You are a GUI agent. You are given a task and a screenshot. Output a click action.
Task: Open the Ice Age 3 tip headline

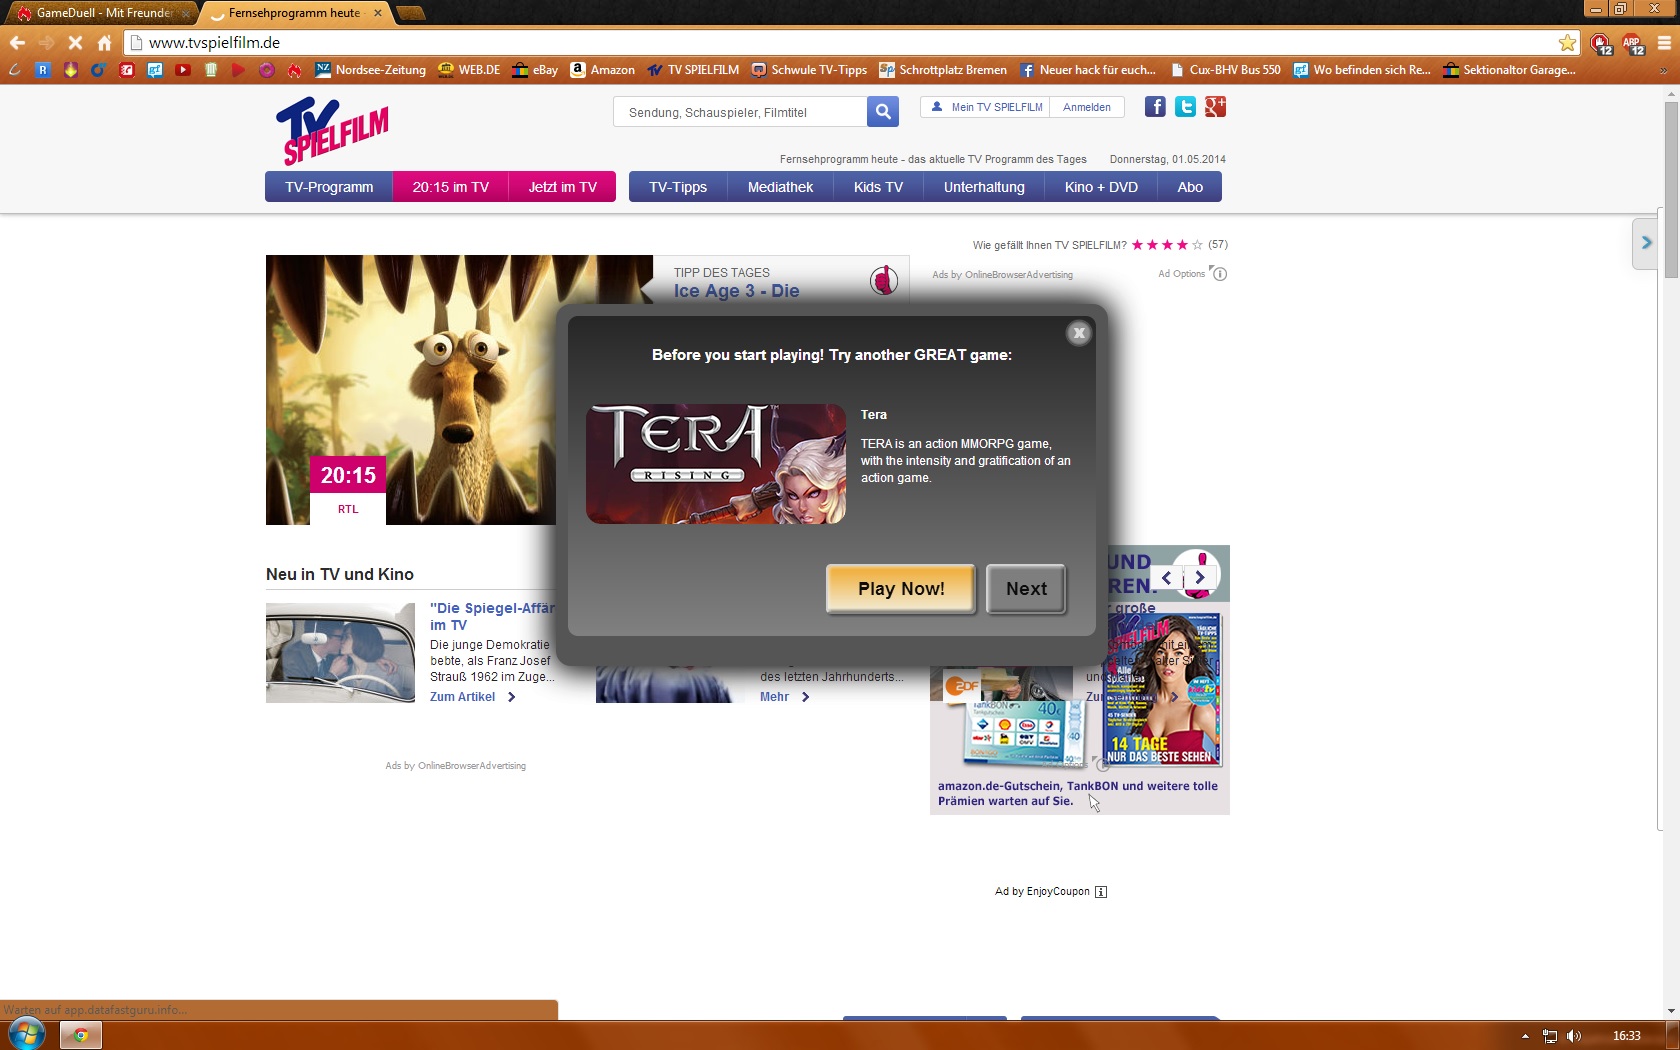tap(736, 291)
